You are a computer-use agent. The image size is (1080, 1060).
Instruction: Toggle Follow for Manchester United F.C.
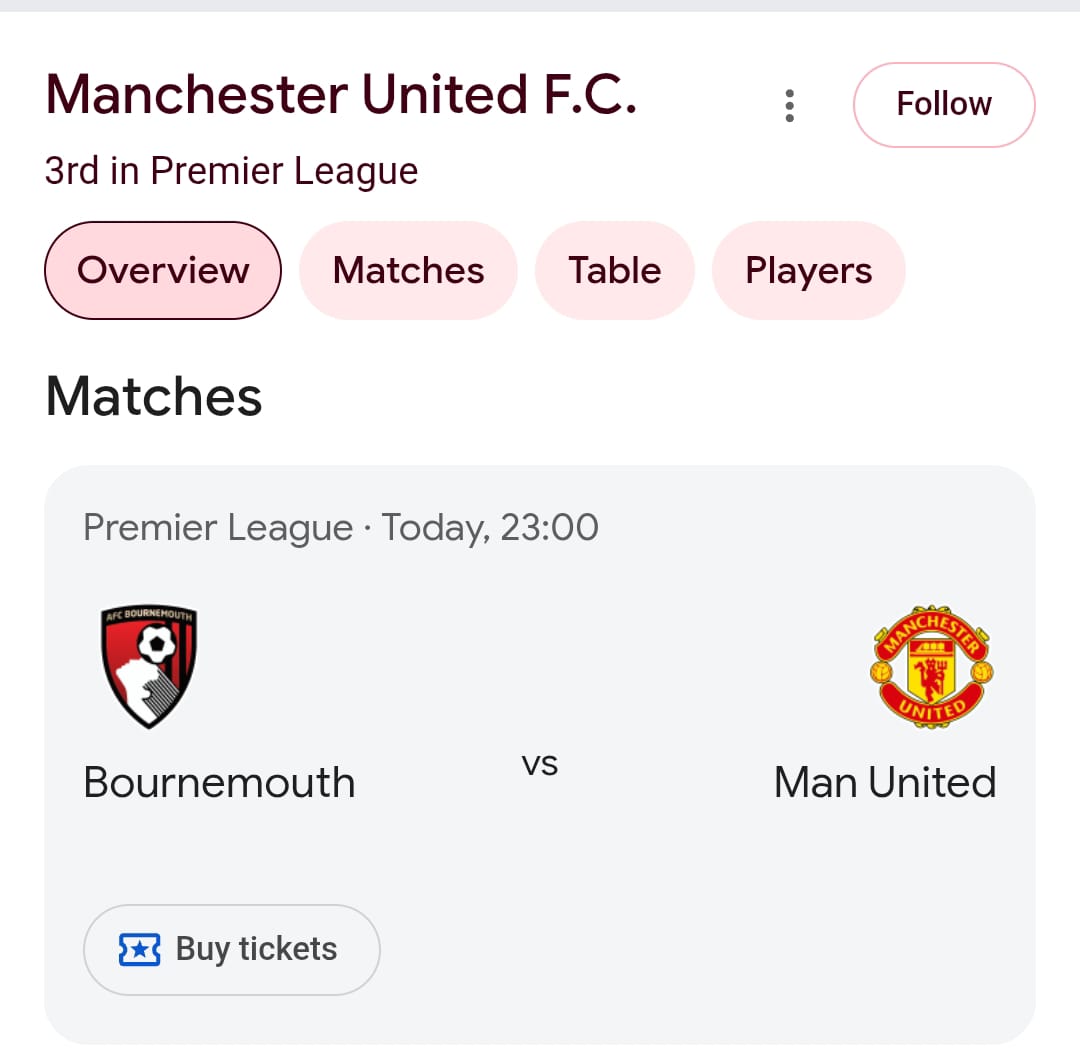point(943,104)
